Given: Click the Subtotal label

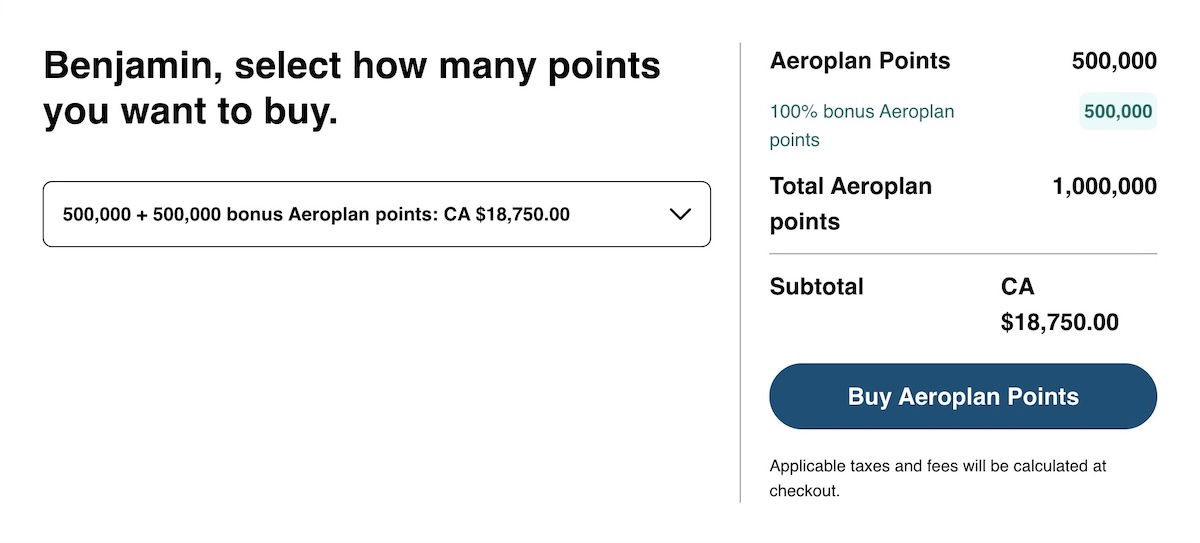Looking at the screenshot, I should click(816, 287).
